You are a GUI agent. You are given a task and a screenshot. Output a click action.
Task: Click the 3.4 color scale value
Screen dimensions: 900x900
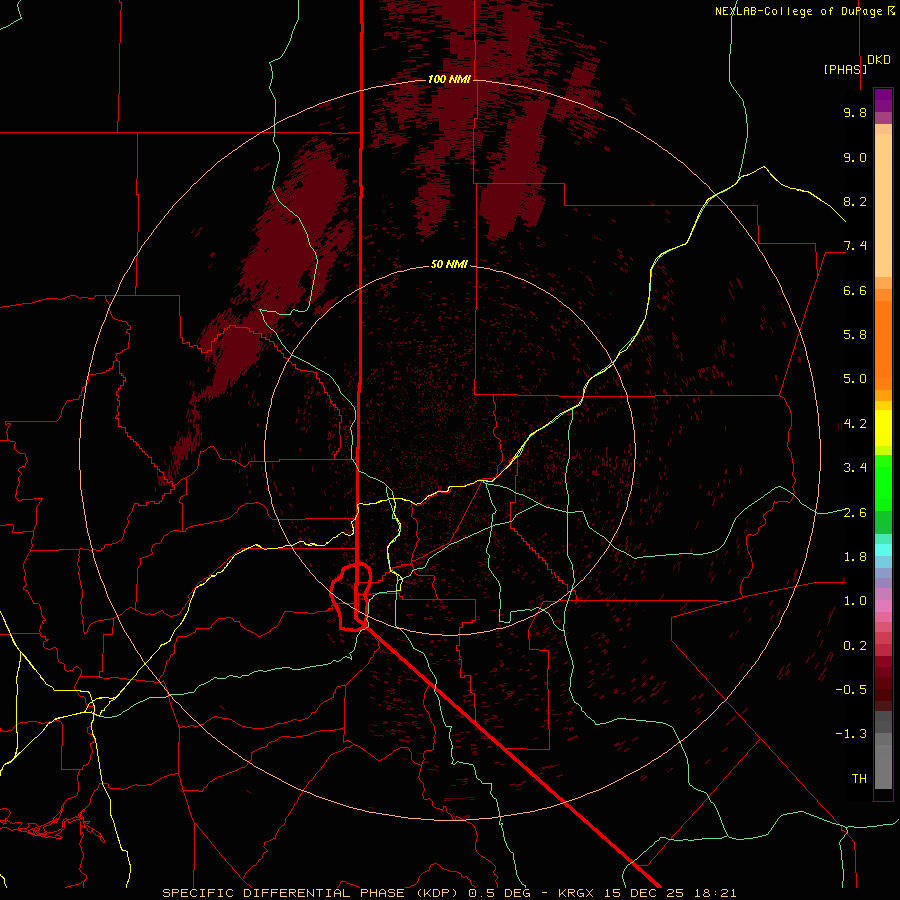(x=855, y=468)
